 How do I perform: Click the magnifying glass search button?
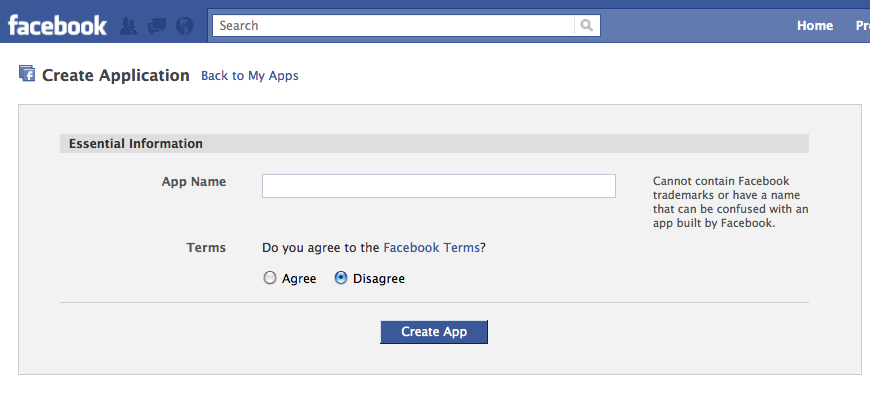point(586,26)
